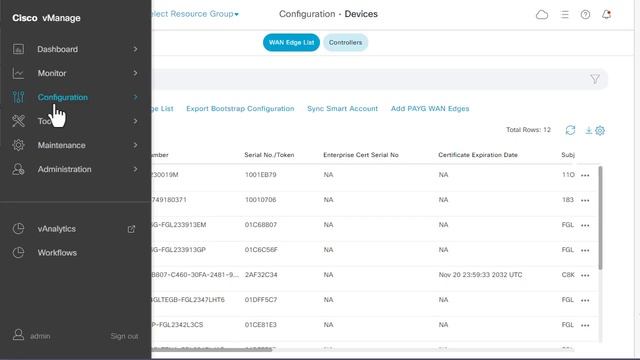
Task: Select Monitor in the side menu
Action: coord(52,73)
